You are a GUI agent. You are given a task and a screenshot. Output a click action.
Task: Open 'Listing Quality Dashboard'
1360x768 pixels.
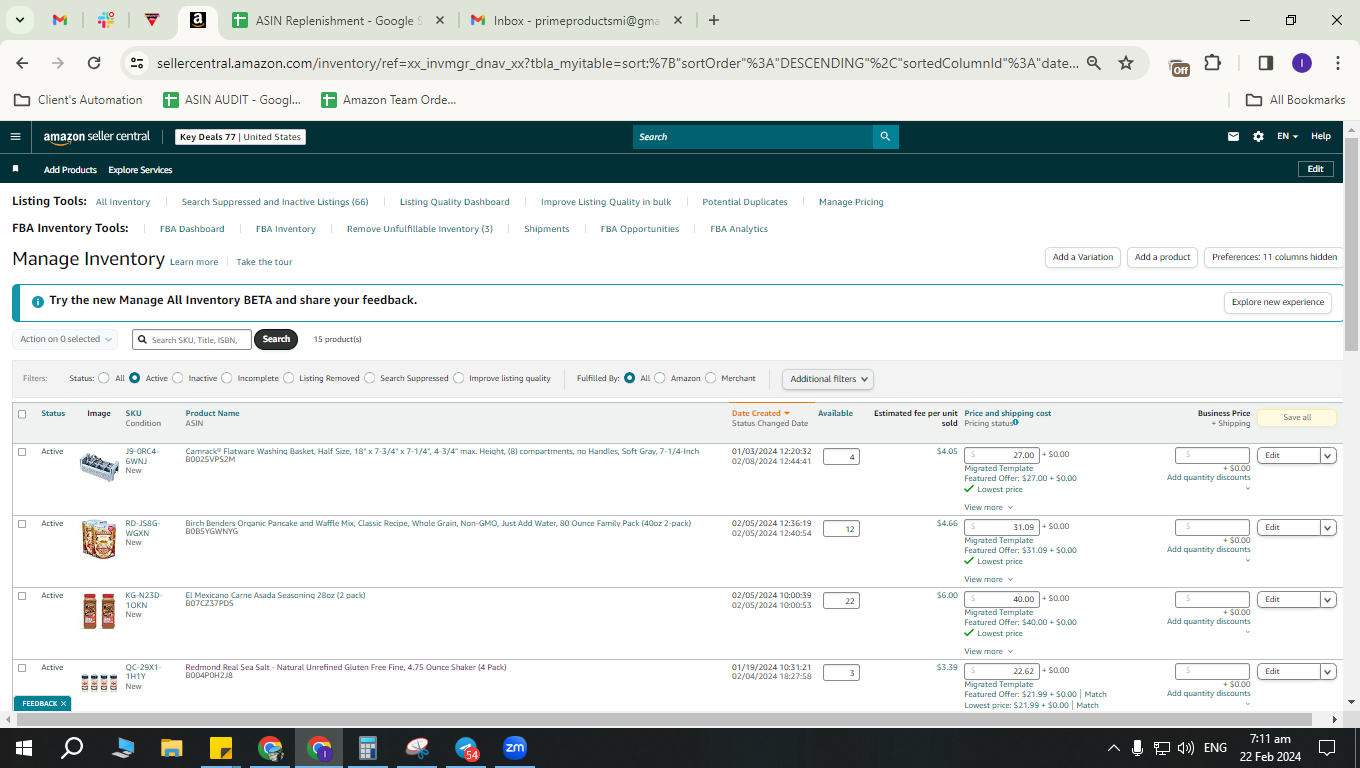(x=455, y=202)
